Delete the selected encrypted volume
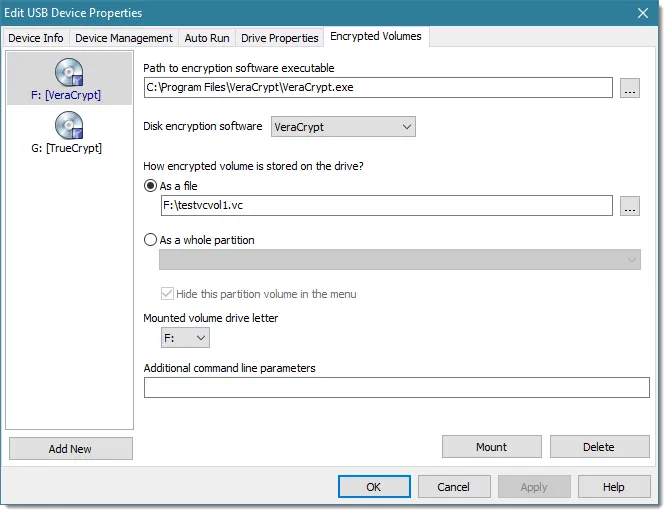 [599, 447]
